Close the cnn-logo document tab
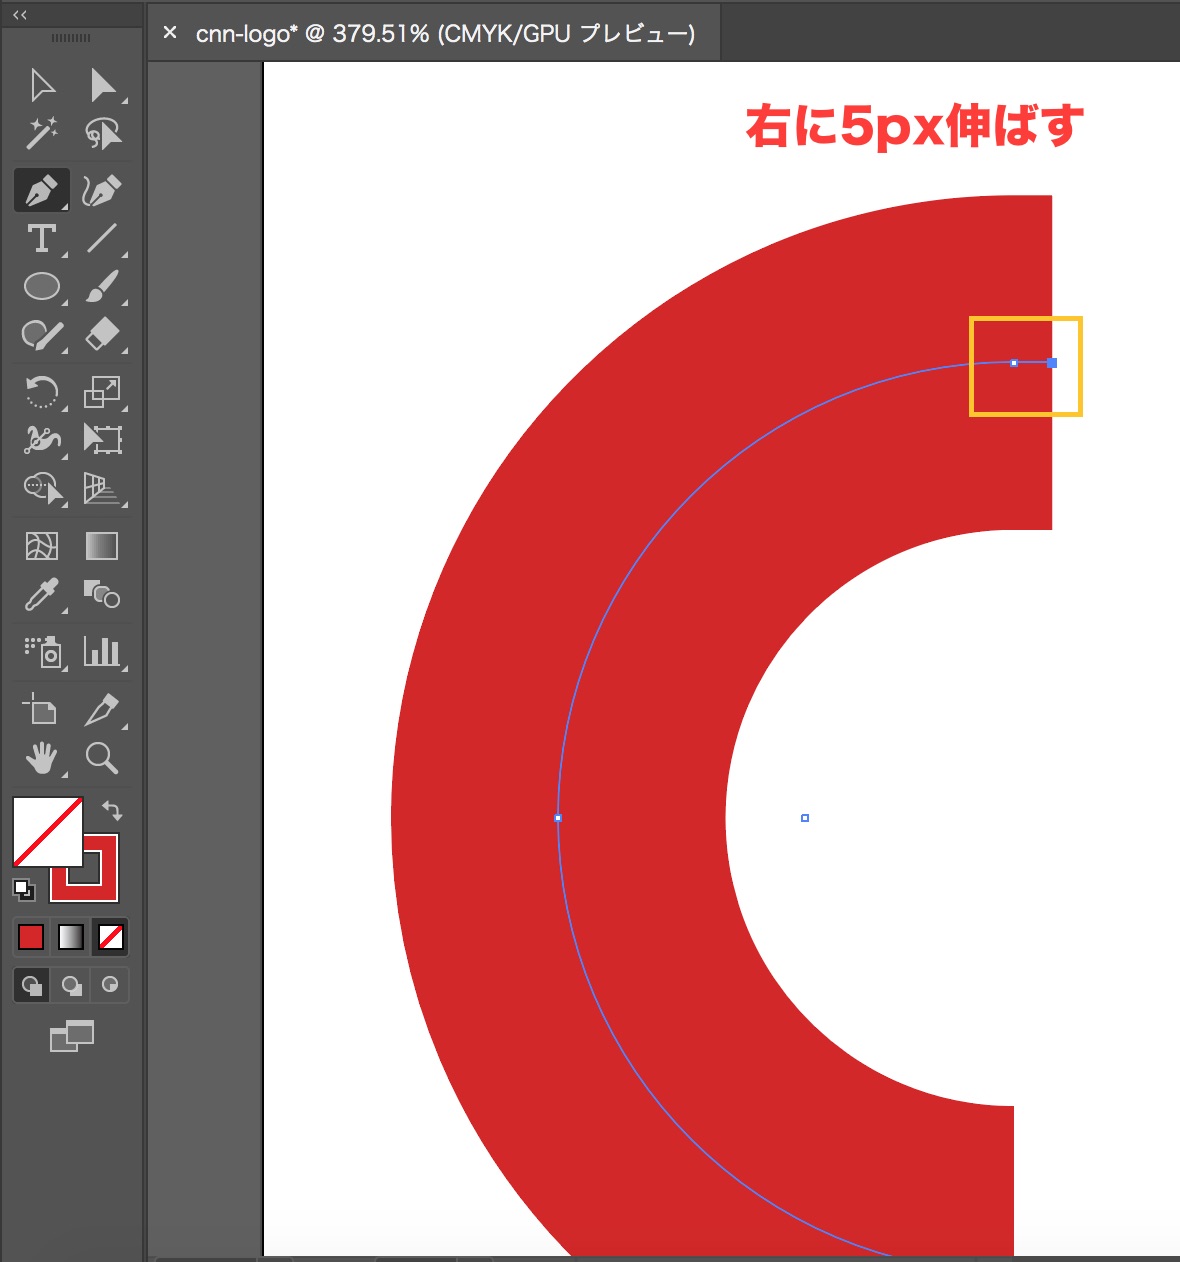This screenshot has width=1180, height=1262. pyautogui.click(x=170, y=32)
